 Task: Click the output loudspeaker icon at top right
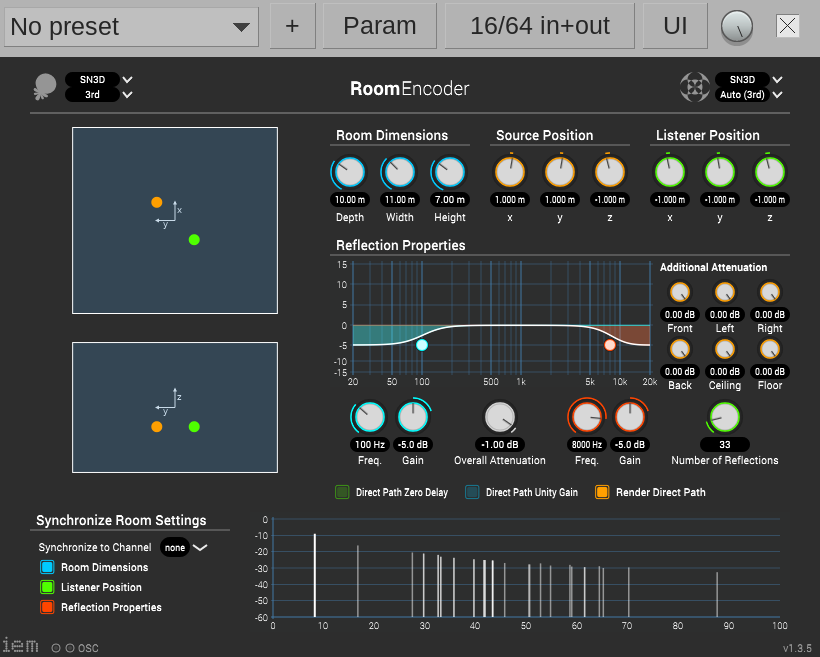pyautogui.click(x=695, y=87)
